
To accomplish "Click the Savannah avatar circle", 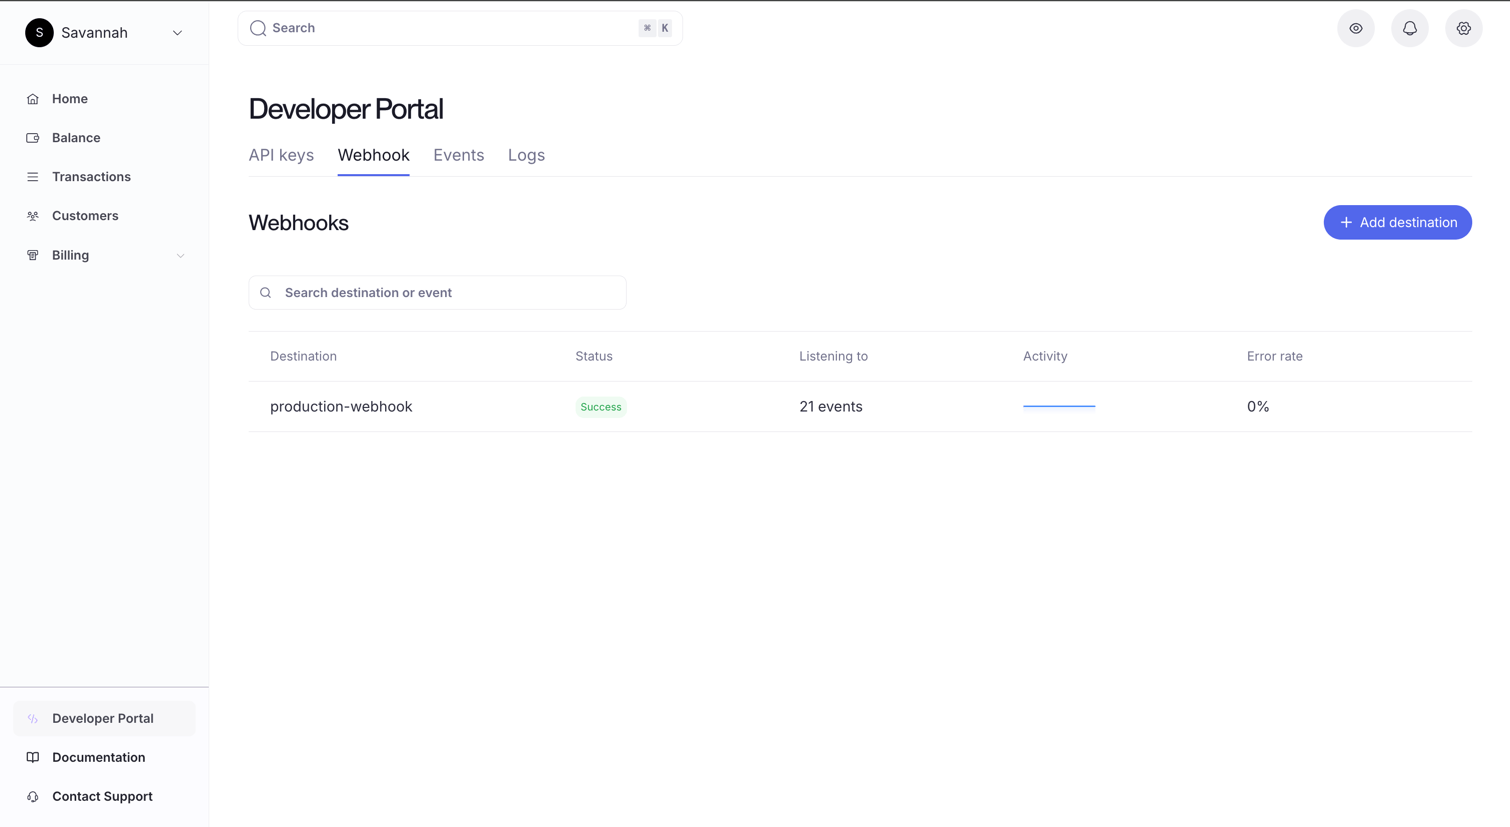I will pyautogui.click(x=39, y=32).
